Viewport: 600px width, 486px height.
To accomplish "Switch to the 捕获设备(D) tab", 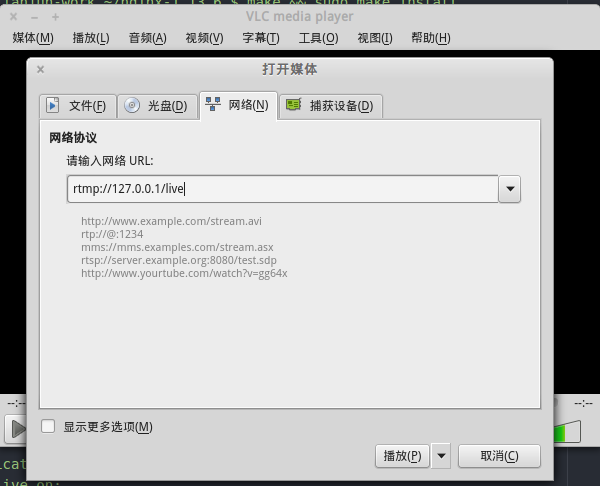I will [x=331, y=106].
